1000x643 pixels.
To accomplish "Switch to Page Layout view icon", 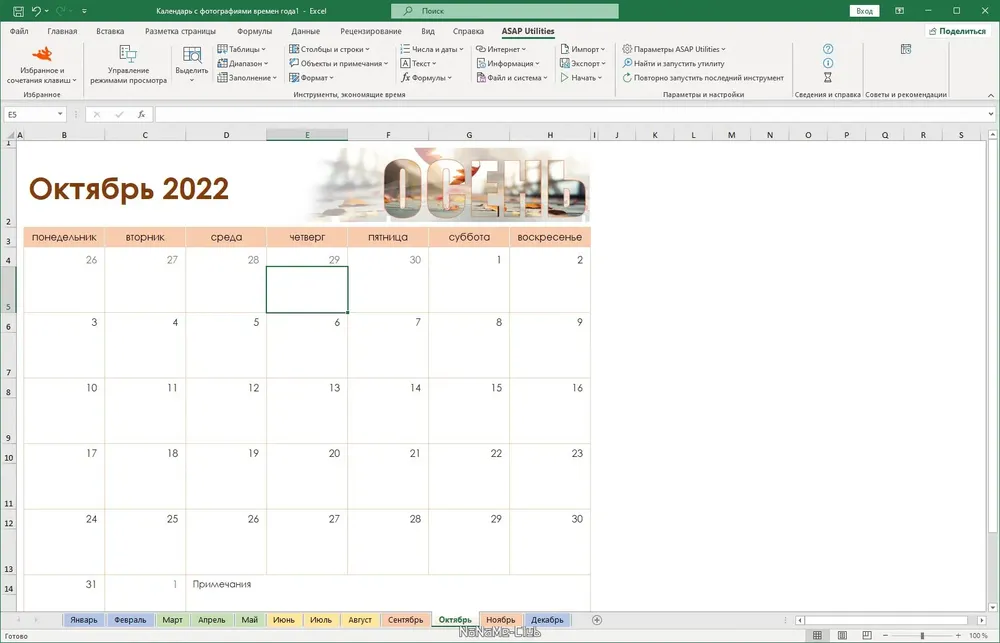I will pyautogui.click(x=842, y=635).
